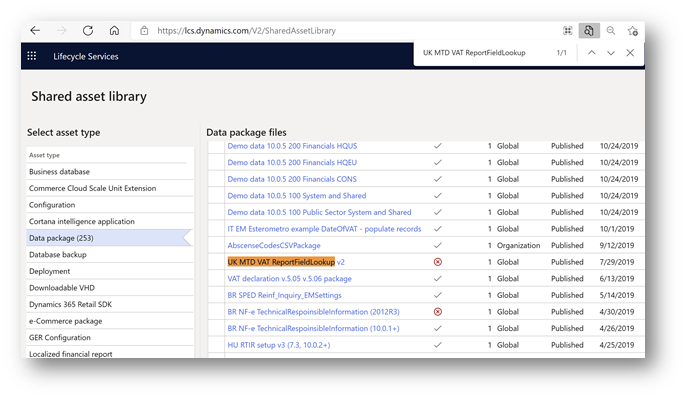Select Configuration asset type
This screenshot has width=687, height=400.
pyautogui.click(x=110, y=205)
